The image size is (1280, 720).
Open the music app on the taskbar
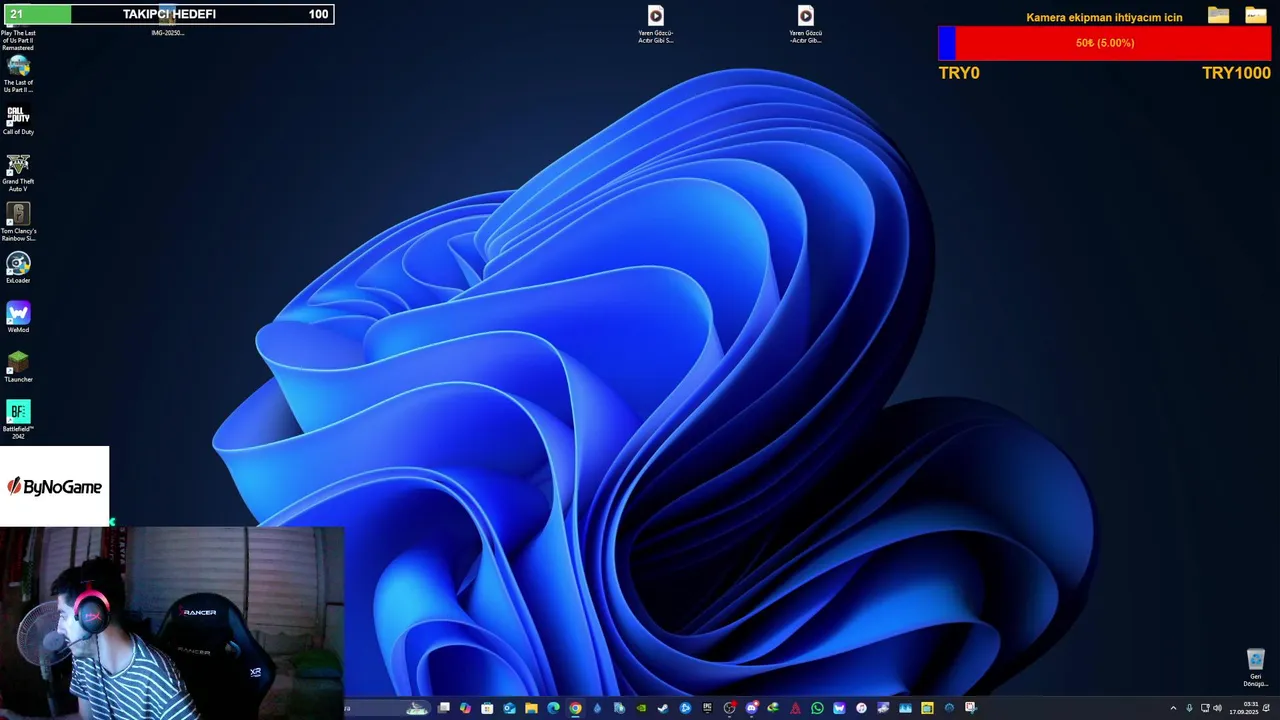click(x=861, y=708)
